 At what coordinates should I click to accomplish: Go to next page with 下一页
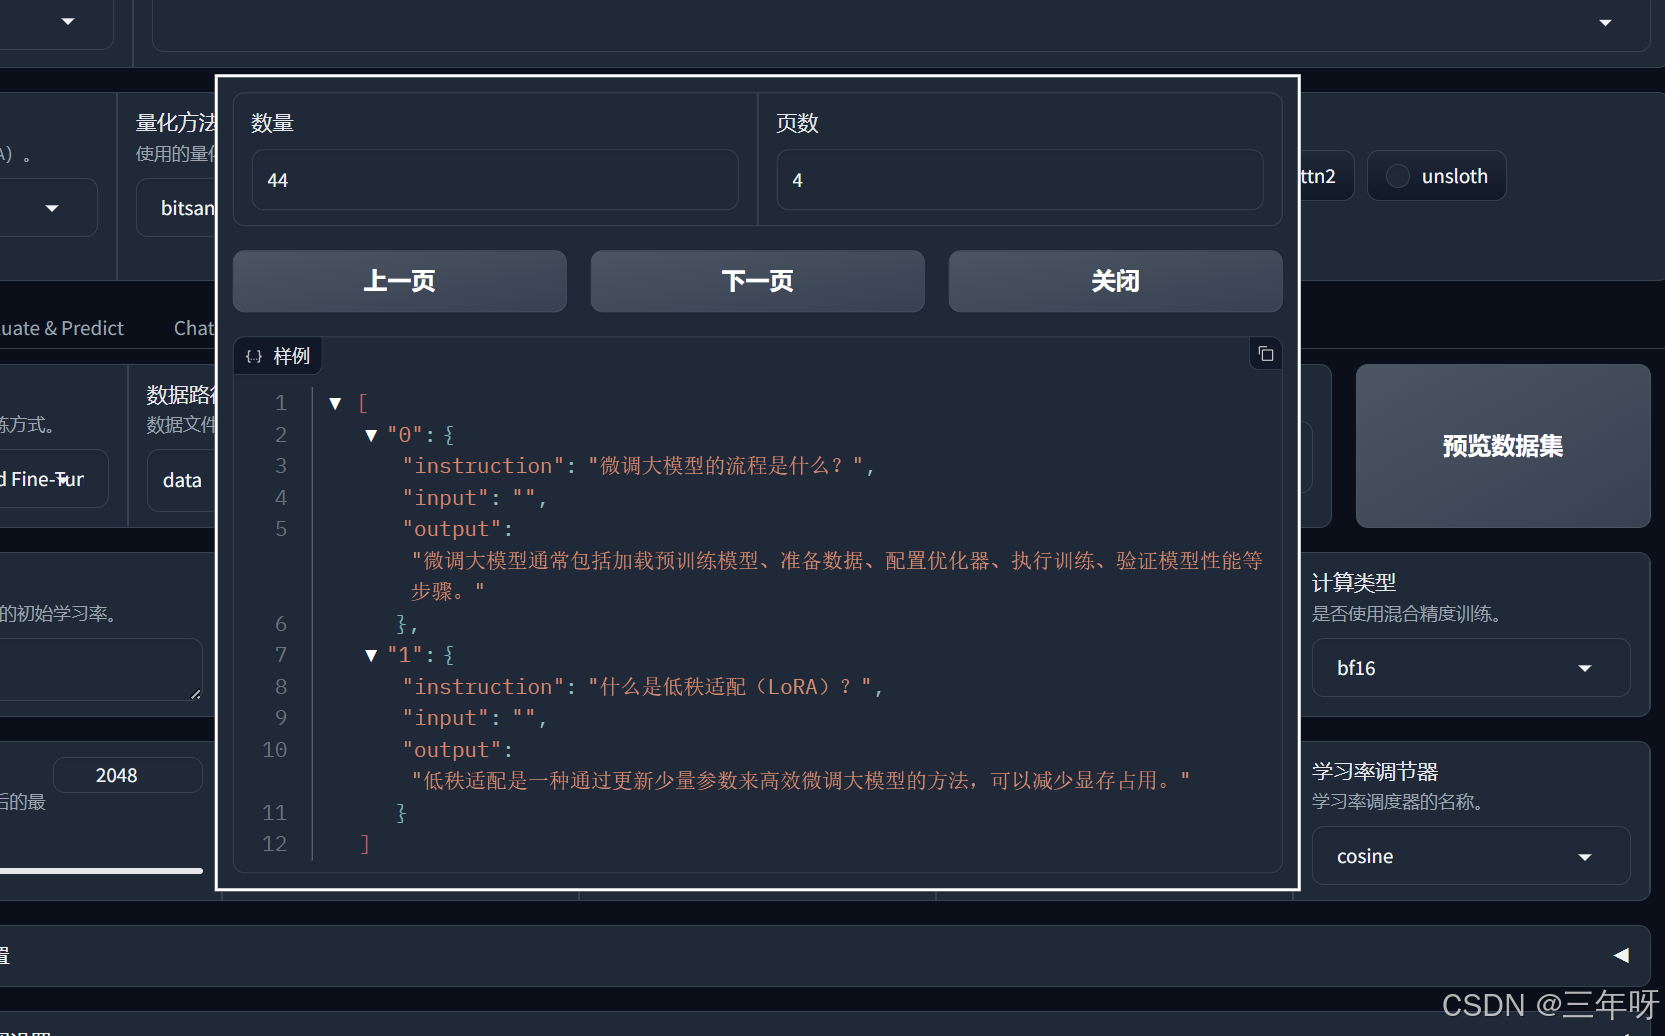point(758,281)
